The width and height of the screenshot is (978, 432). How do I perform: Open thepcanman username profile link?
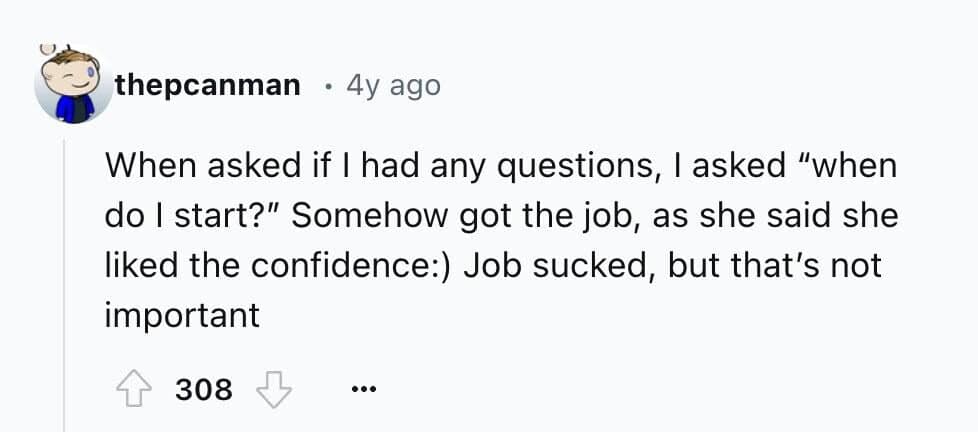207,86
